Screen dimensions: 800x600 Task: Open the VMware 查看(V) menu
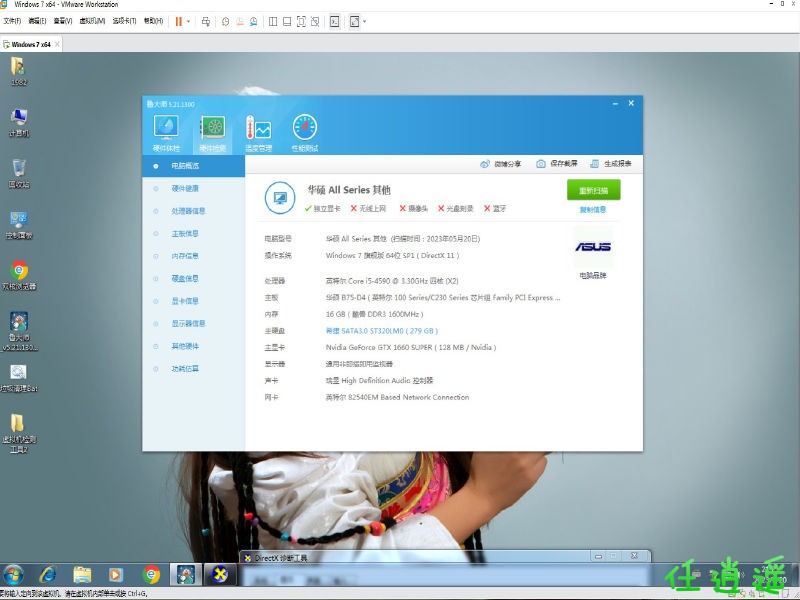pos(63,21)
